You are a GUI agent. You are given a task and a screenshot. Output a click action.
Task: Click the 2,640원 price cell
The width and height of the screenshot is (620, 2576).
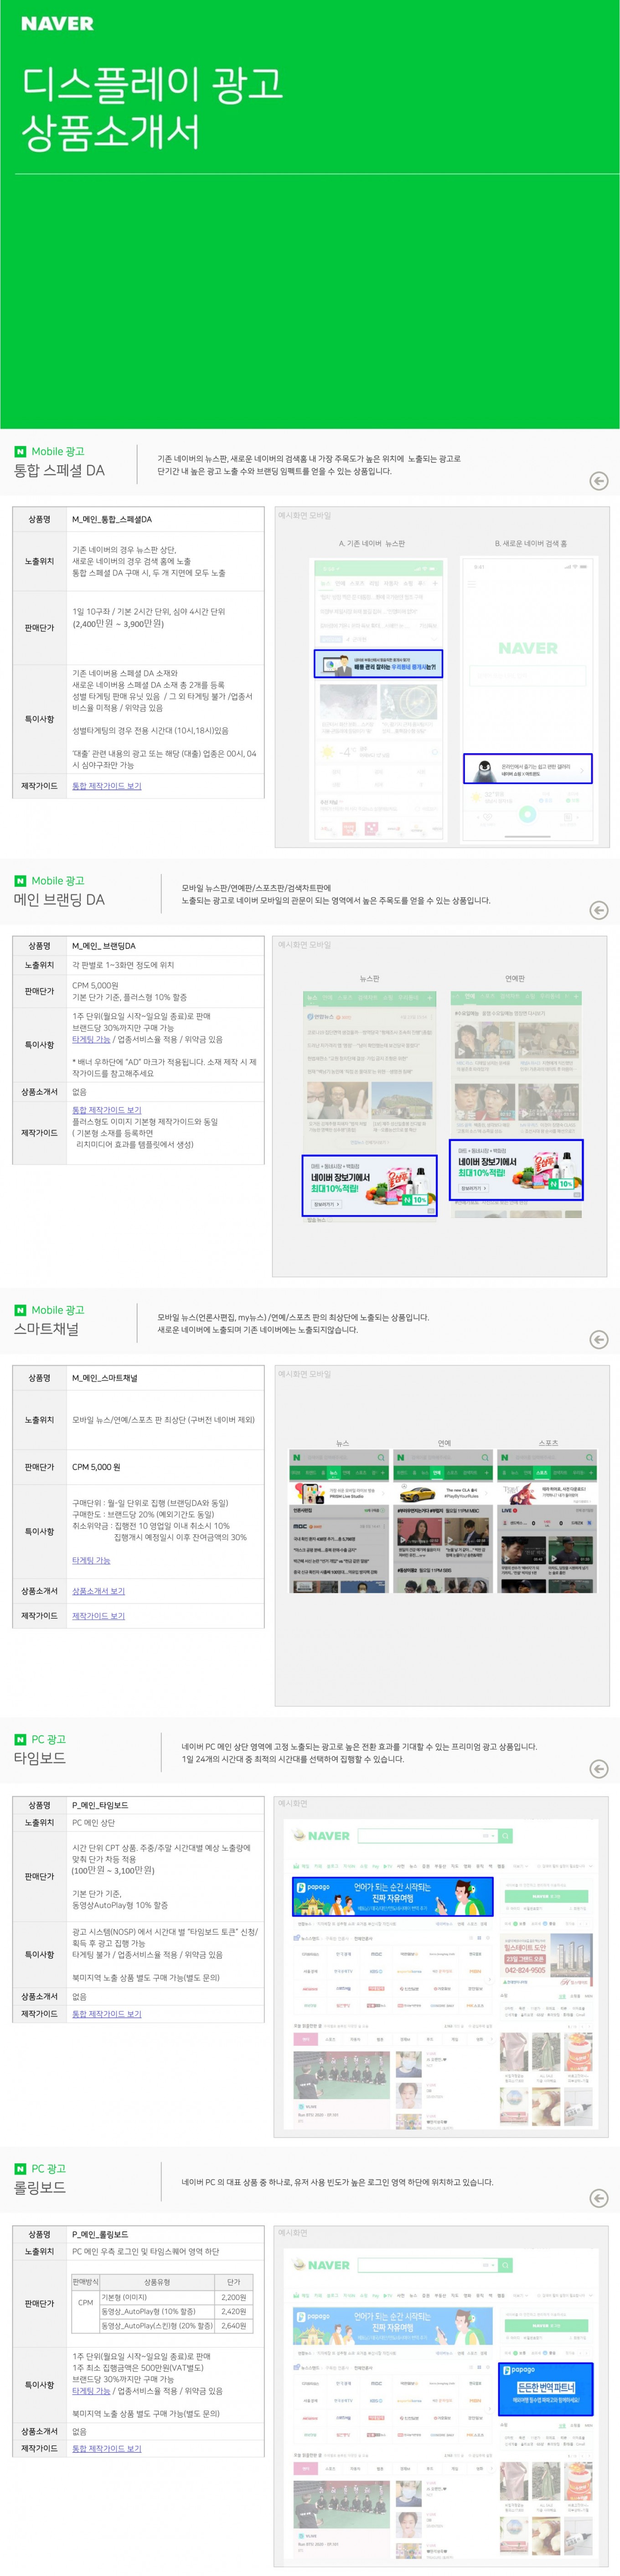pyautogui.click(x=233, y=2325)
